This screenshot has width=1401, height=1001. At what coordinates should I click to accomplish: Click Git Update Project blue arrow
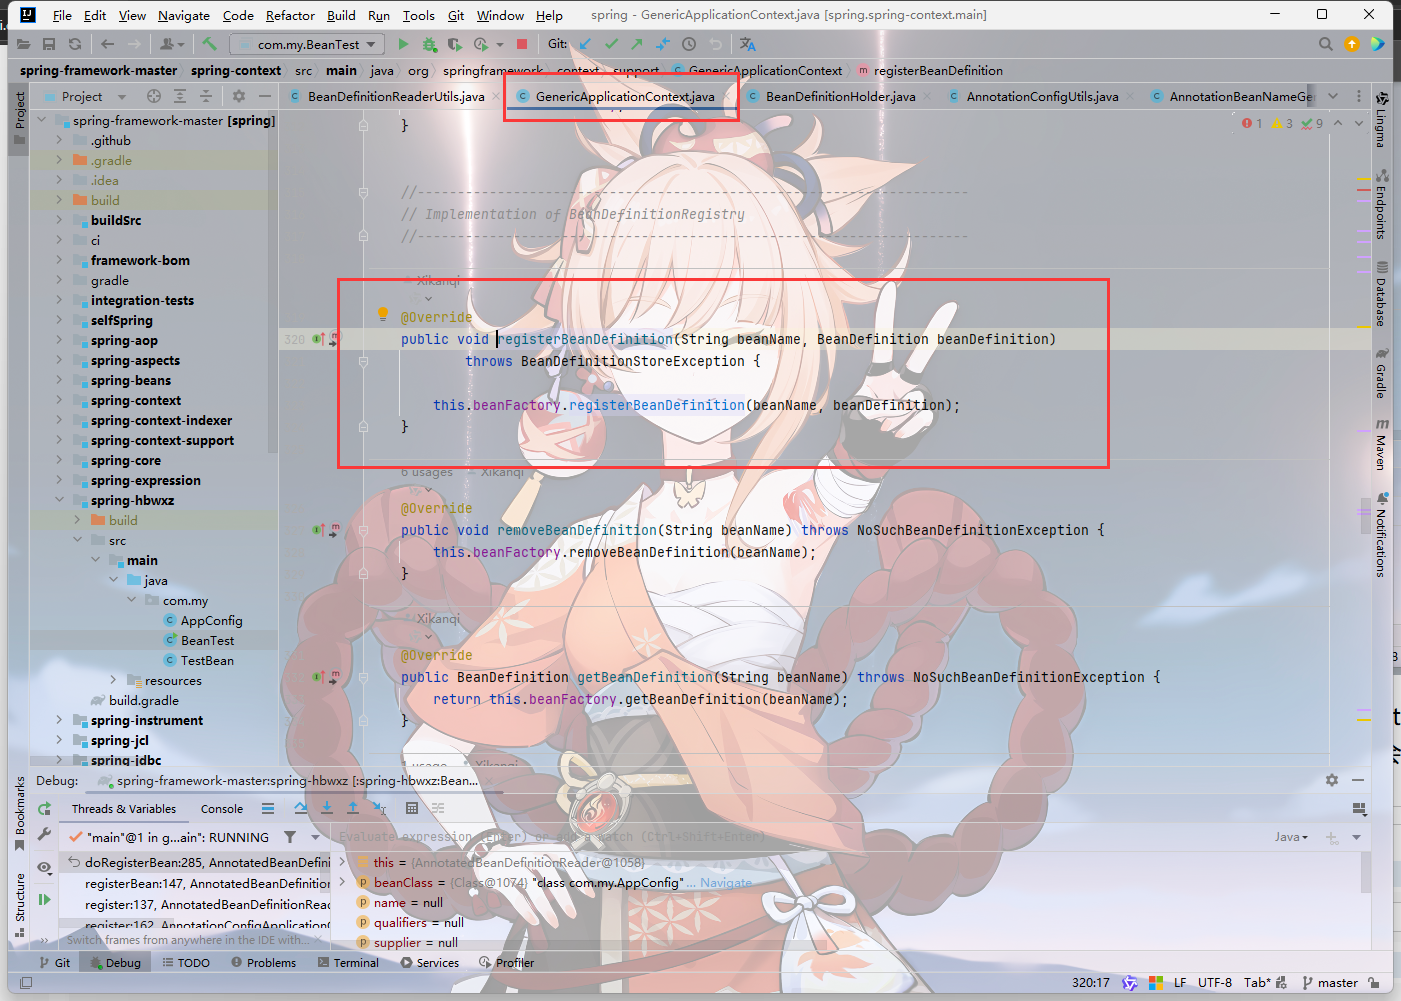[585, 44]
